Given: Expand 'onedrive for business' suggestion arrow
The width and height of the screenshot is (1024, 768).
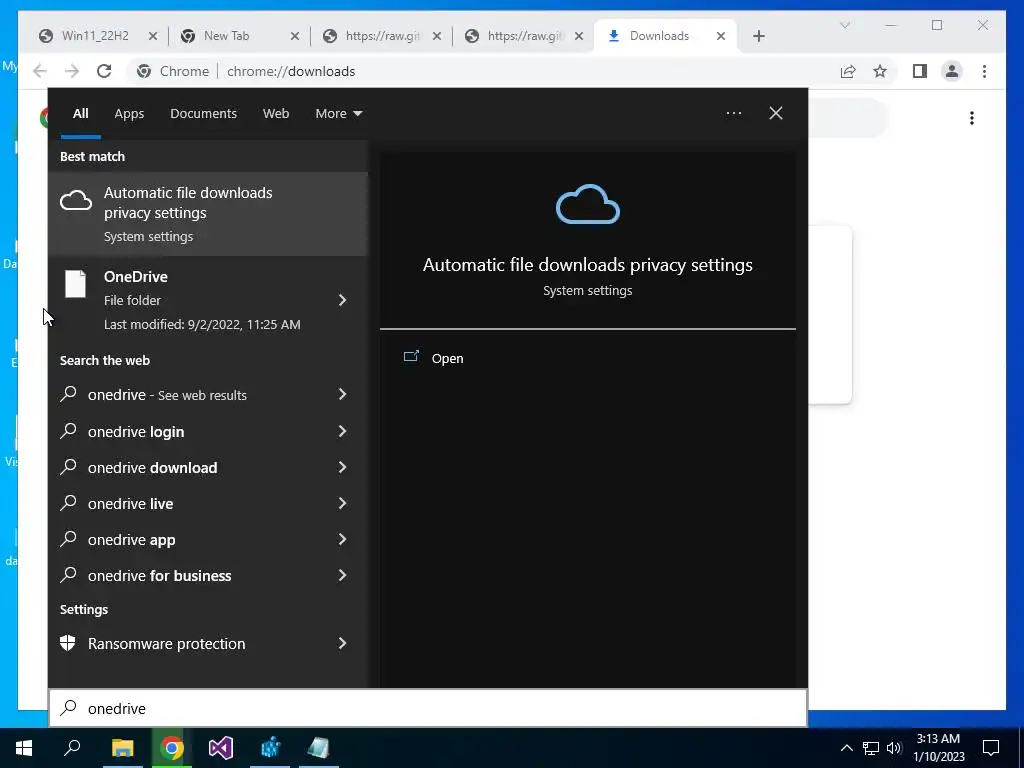Looking at the screenshot, I should coord(342,575).
